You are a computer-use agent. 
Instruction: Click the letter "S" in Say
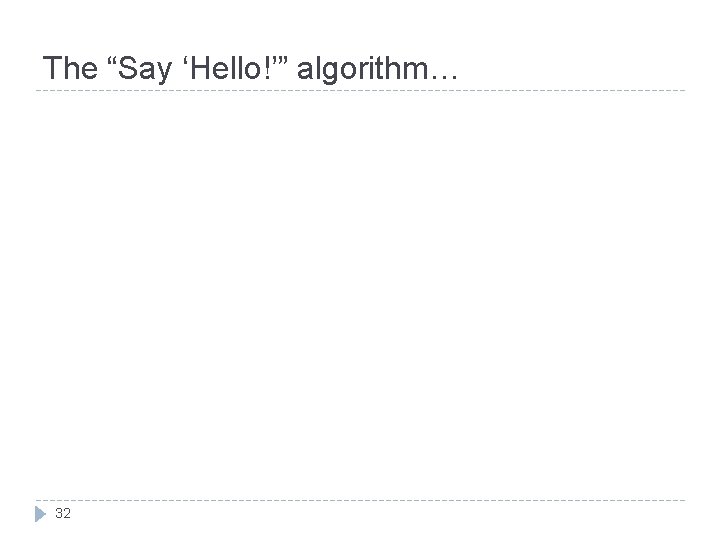pyautogui.click(x=127, y=68)
